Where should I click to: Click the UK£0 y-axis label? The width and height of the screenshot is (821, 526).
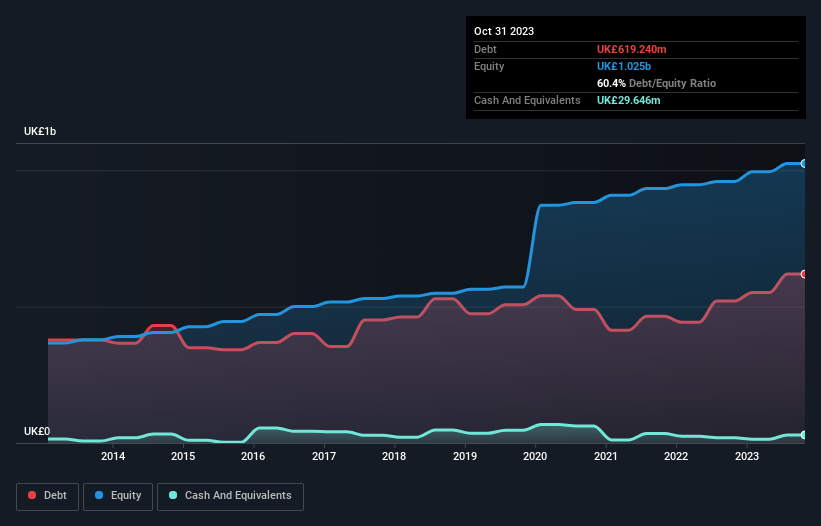pyautogui.click(x=37, y=431)
